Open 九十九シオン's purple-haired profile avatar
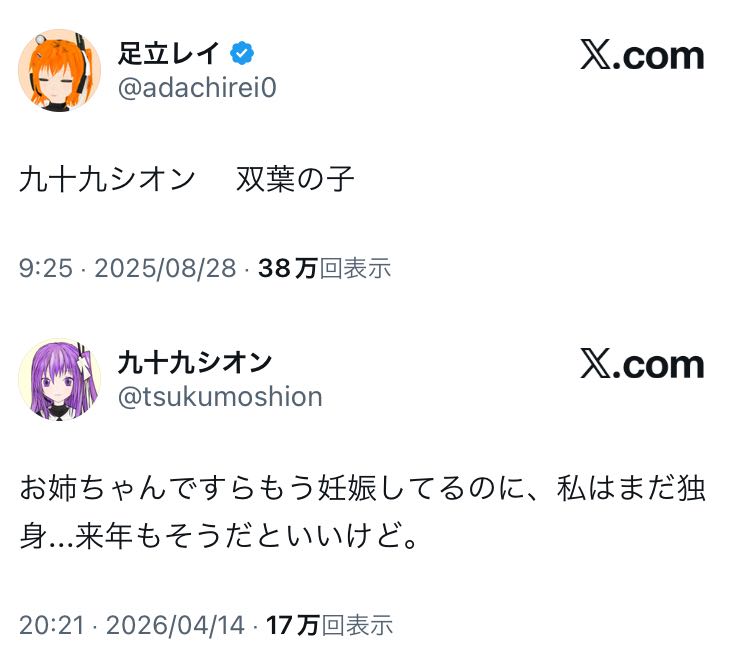The image size is (750, 670). pyautogui.click(x=60, y=379)
